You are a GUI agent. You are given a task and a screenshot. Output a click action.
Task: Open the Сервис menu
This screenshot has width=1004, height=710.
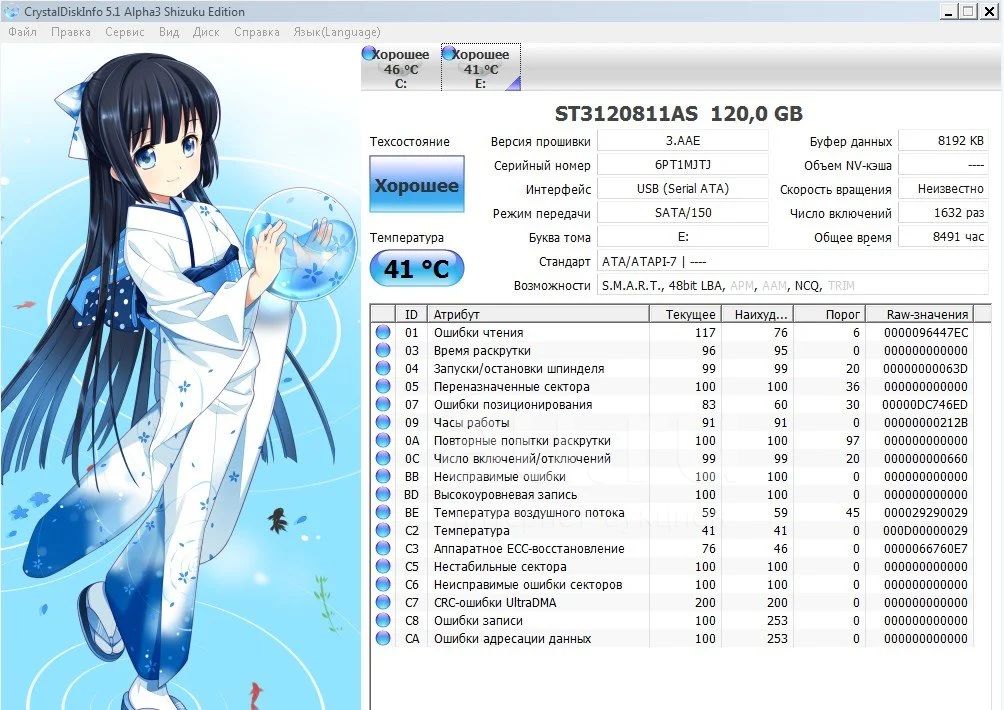pos(124,31)
